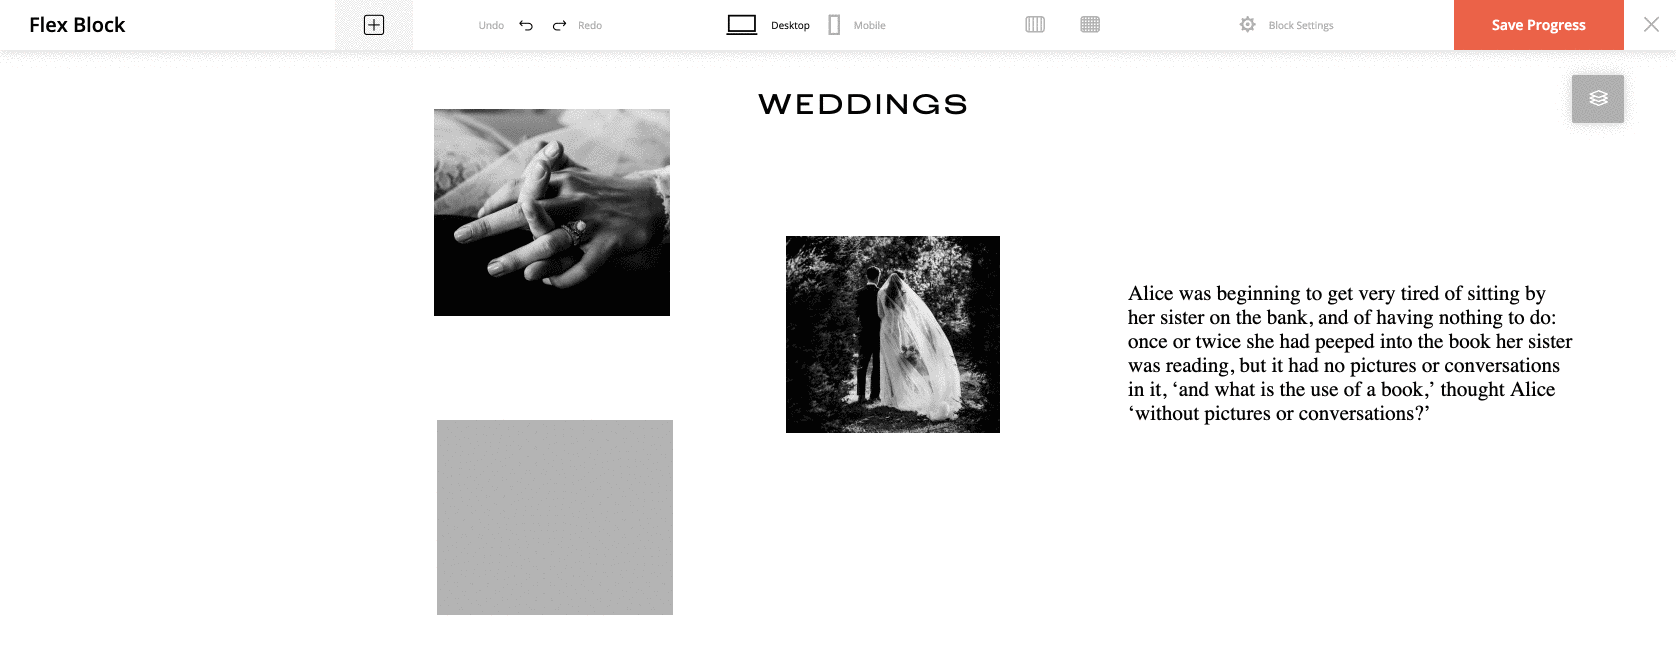The height and width of the screenshot is (665, 1676).
Task: Click the Undo arrow icon
Action: pos(526,25)
